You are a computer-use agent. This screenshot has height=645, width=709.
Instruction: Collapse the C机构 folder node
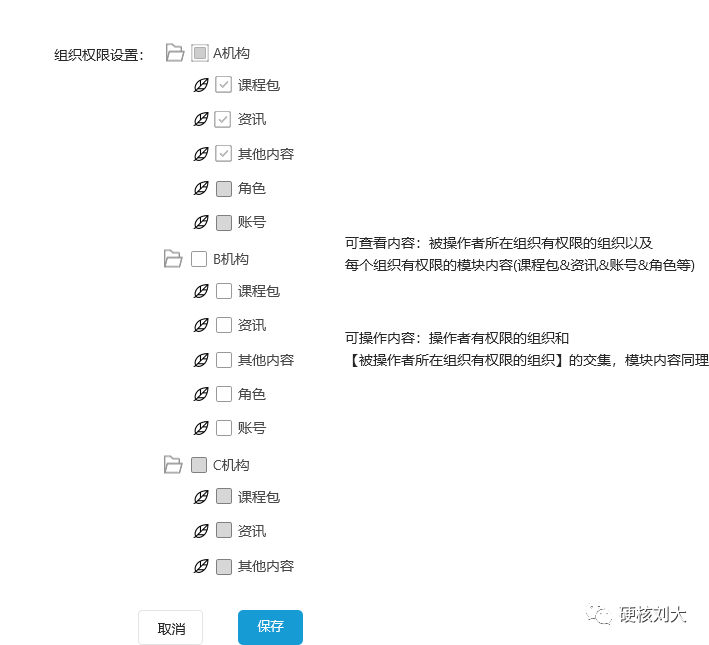point(173,465)
